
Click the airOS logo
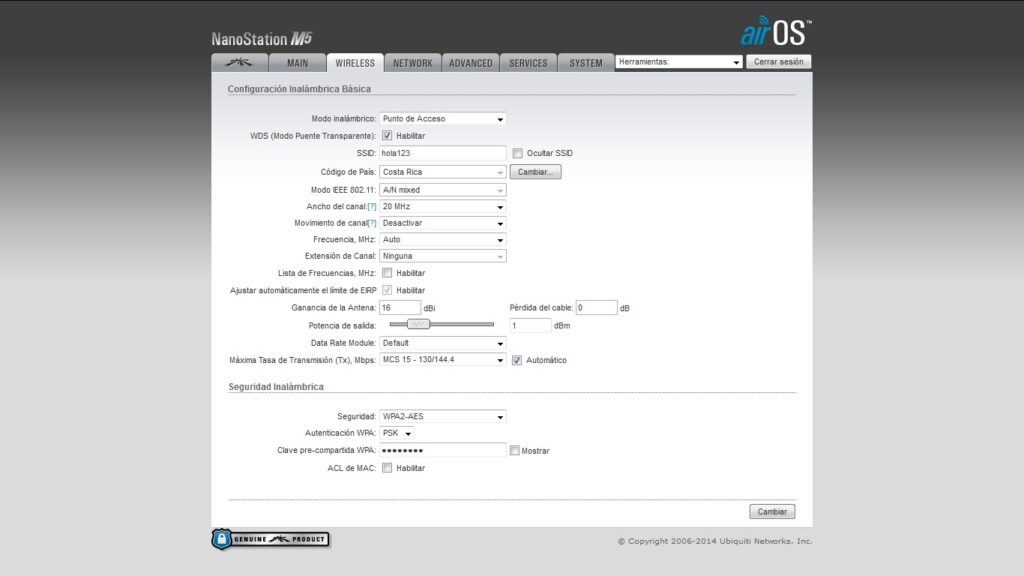pos(775,31)
